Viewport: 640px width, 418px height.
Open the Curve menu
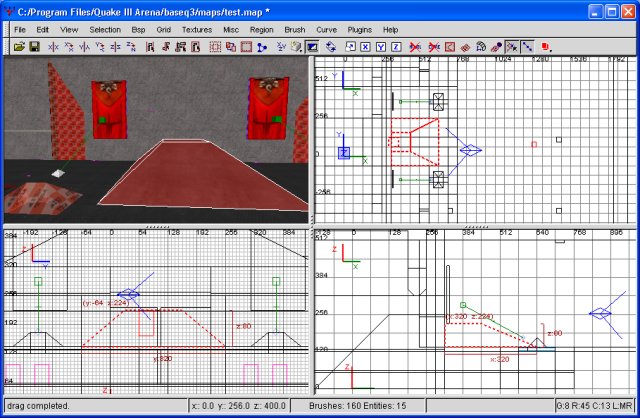(327, 30)
